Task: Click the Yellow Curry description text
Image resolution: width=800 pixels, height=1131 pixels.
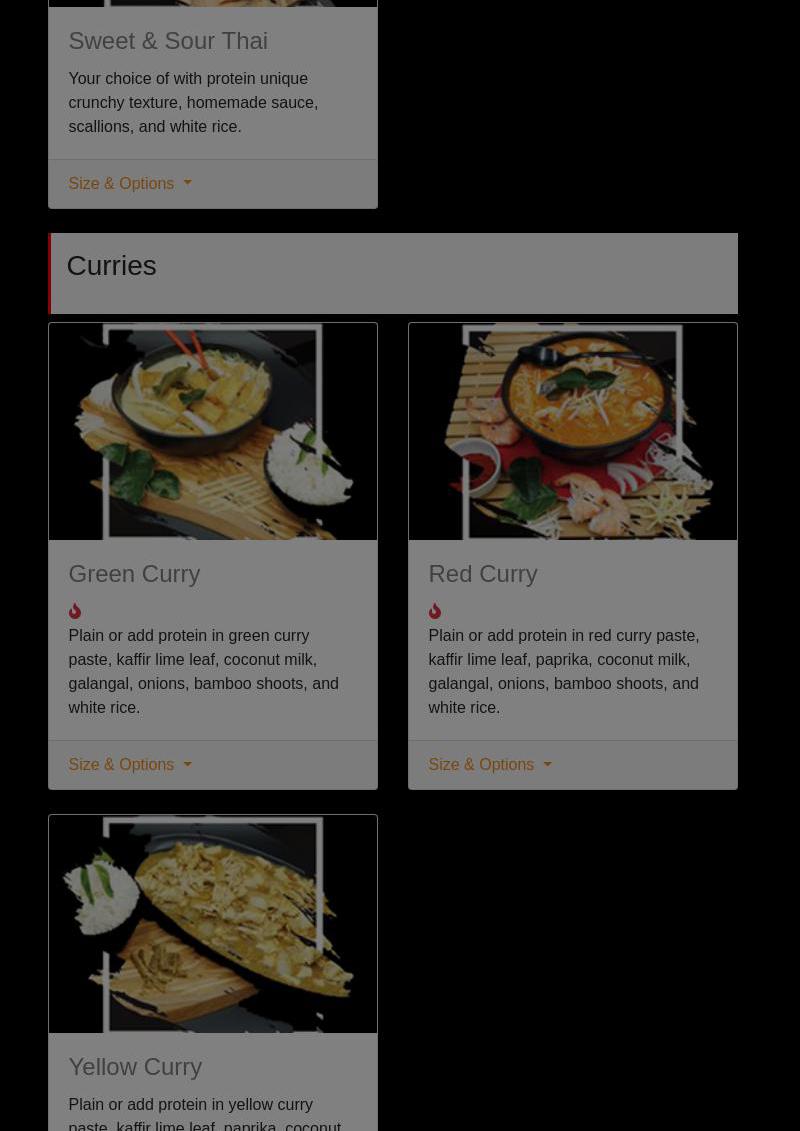Action: [x=206, y=1114]
